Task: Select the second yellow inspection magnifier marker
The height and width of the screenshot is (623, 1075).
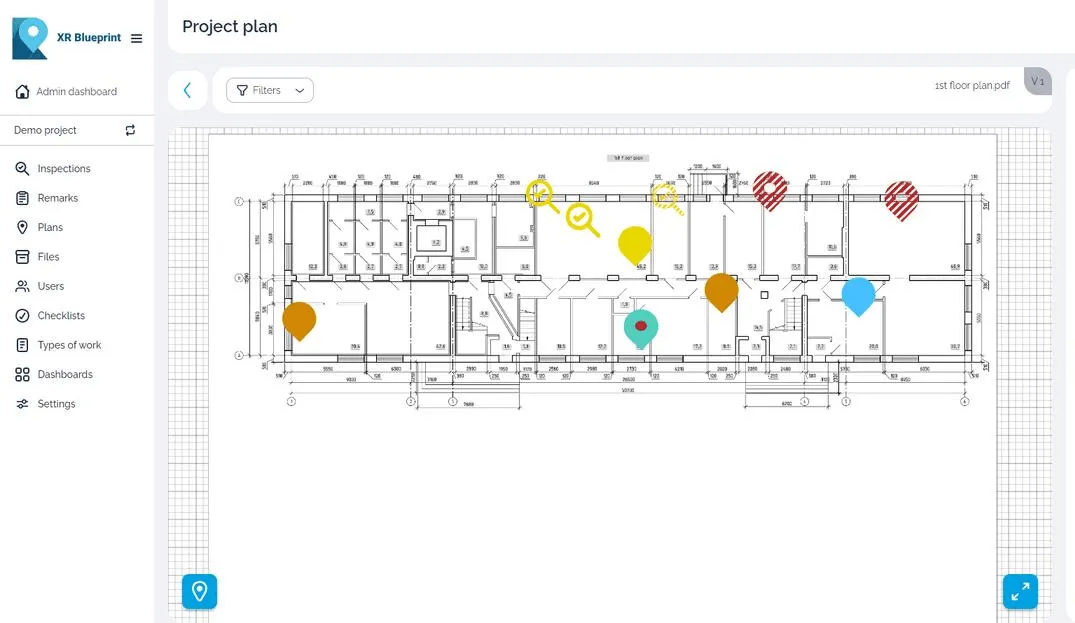Action: tap(583, 220)
